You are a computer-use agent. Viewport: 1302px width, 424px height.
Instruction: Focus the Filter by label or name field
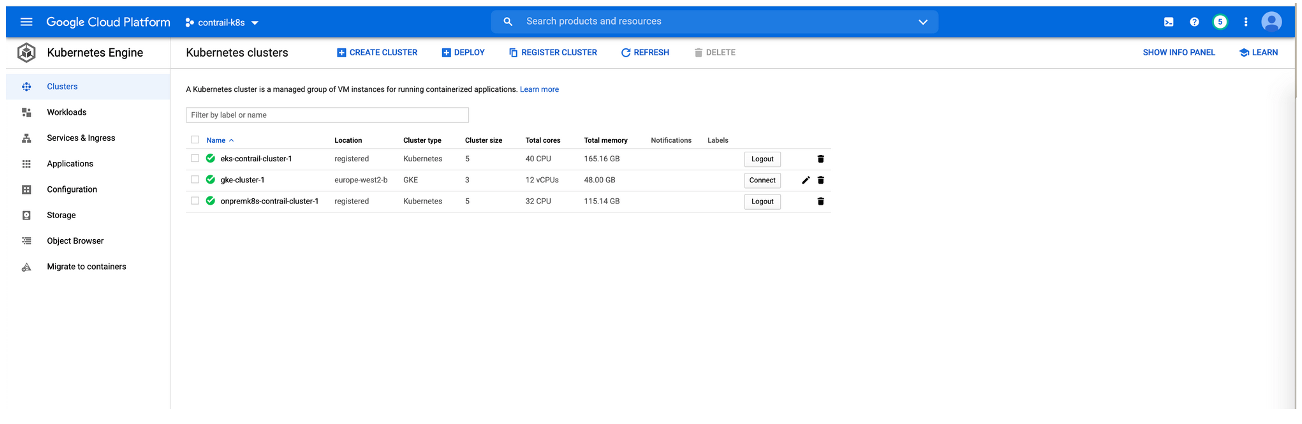tap(327, 115)
